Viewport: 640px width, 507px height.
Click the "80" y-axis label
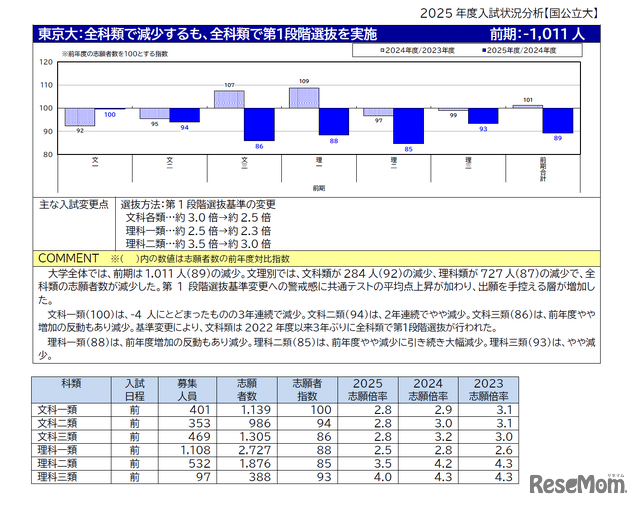click(48, 154)
